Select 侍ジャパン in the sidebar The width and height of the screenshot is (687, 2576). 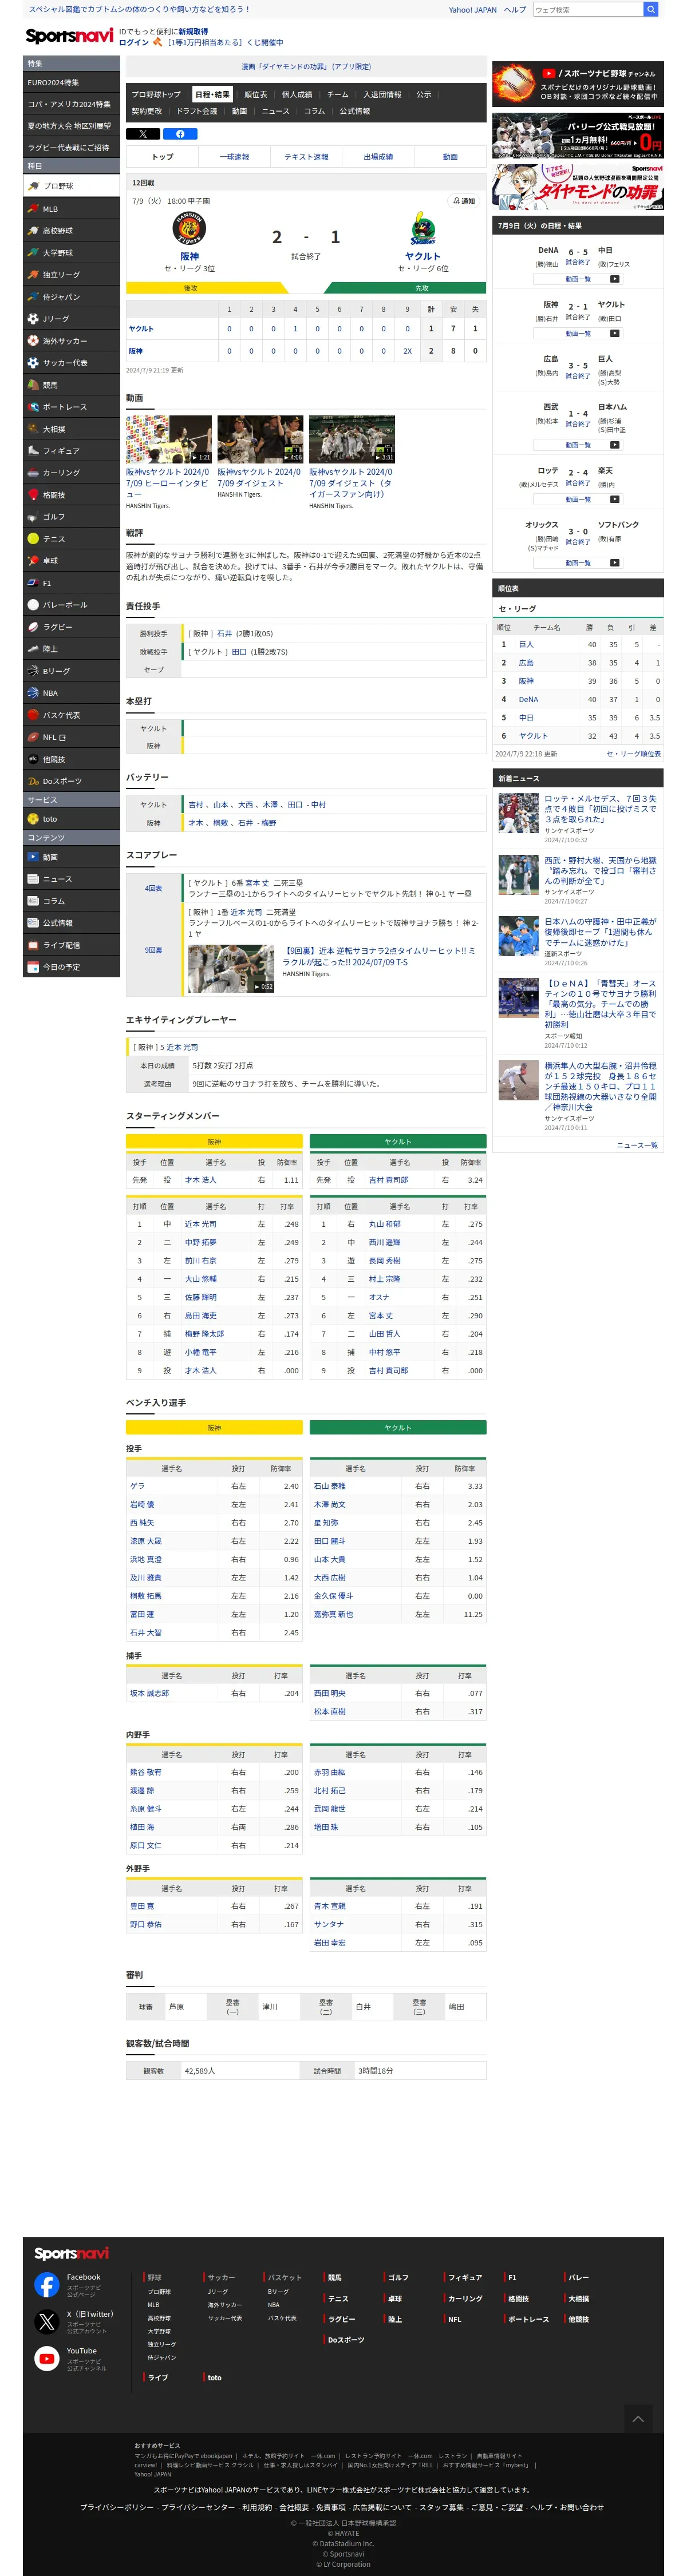pyautogui.click(x=71, y=297)
